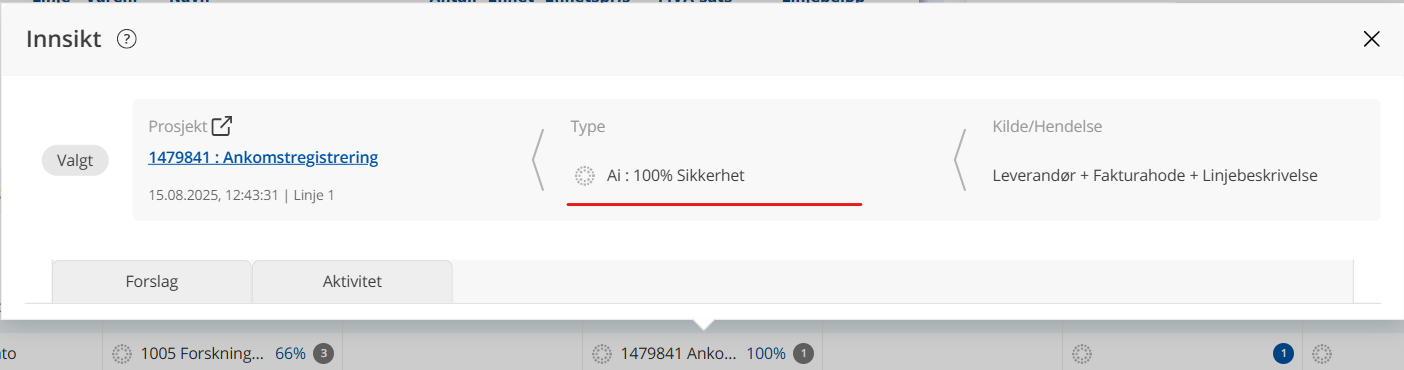Screen dimensions: 1404x370
Task: Click the AI icon before '1479841 Anko...'
Action: pos(602,353)
